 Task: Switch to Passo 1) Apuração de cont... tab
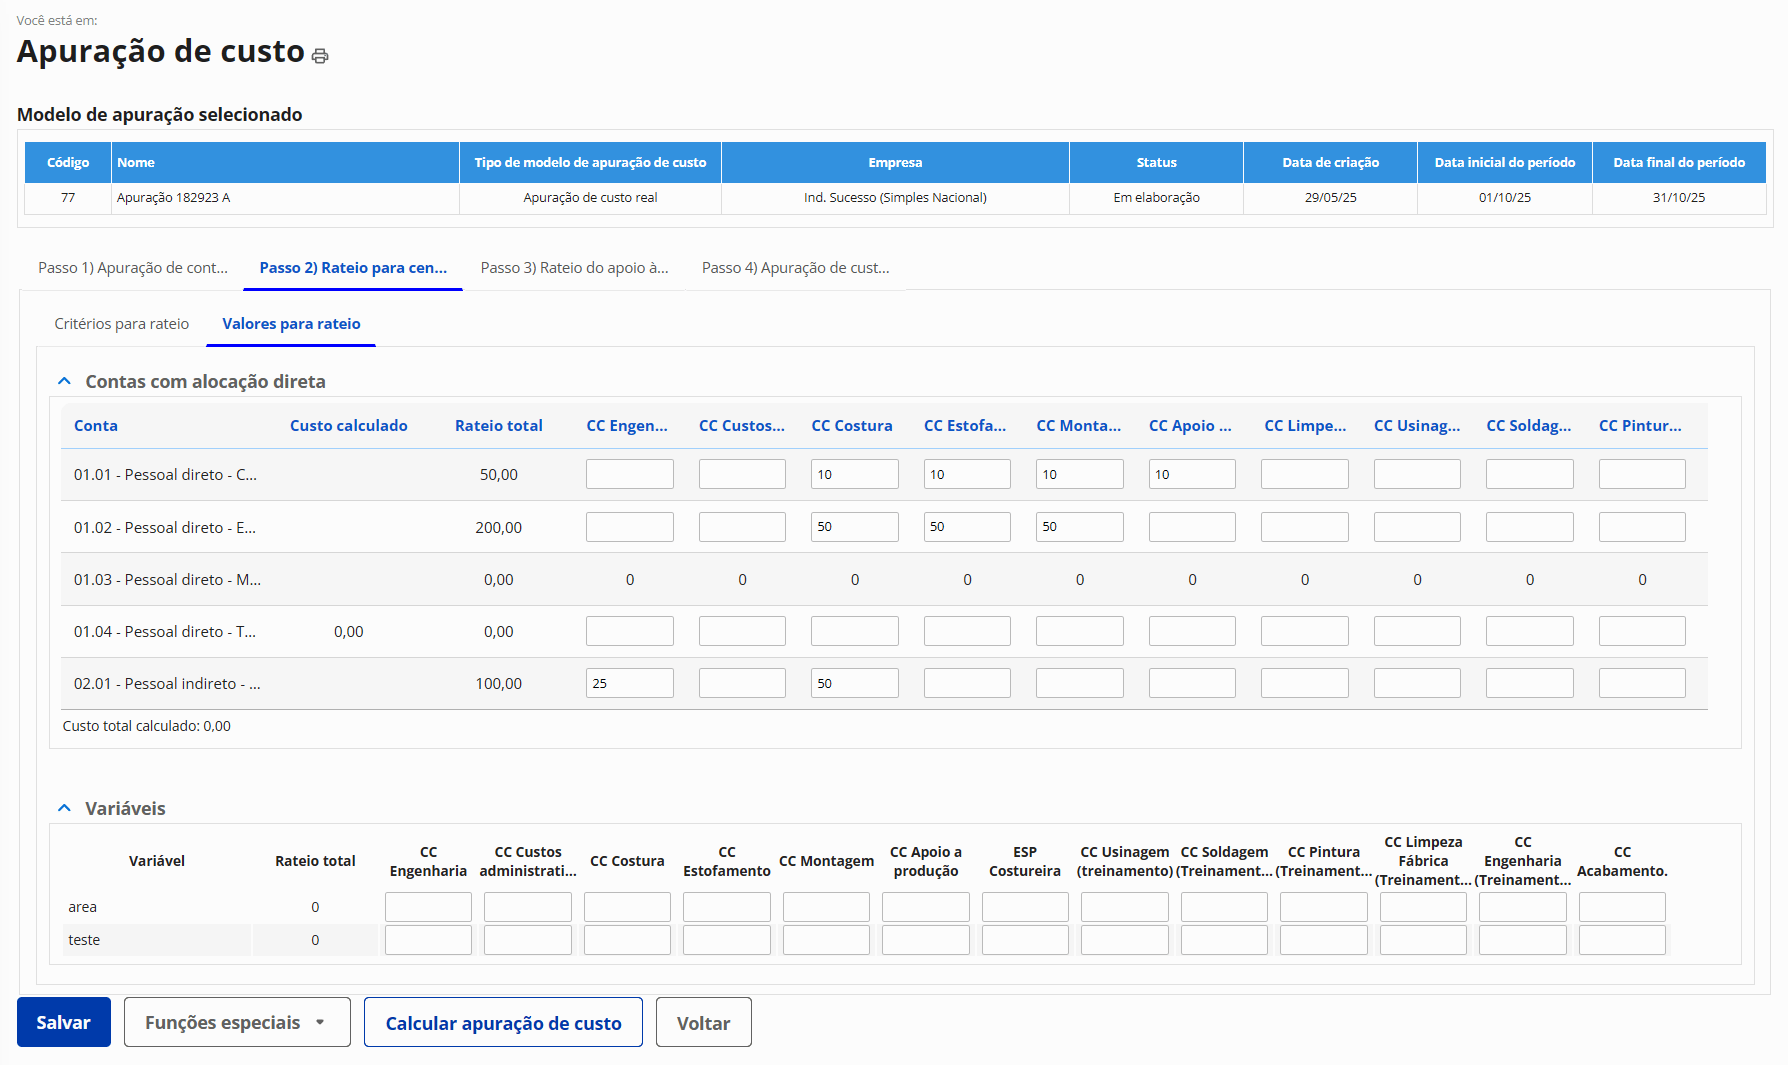pos(133,268)
